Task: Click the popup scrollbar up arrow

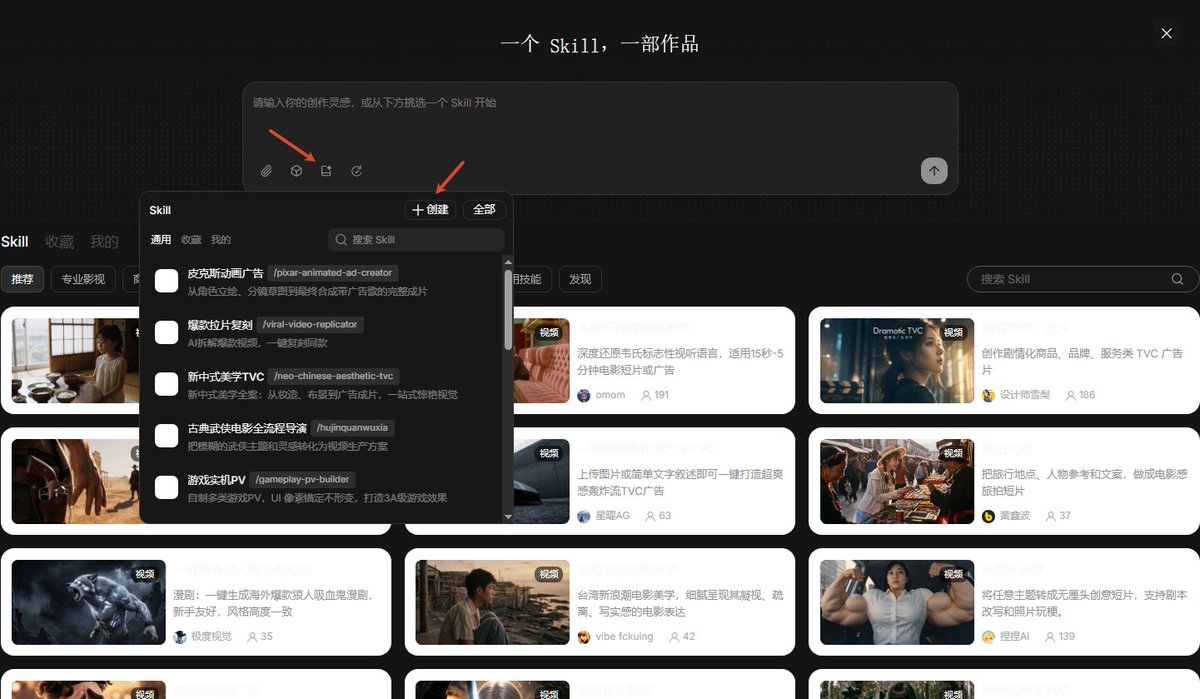Action: [508, 262]
